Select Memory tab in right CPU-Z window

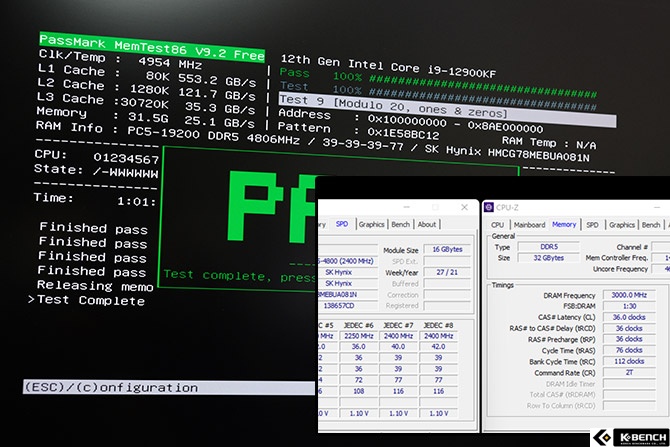point(564,224)
